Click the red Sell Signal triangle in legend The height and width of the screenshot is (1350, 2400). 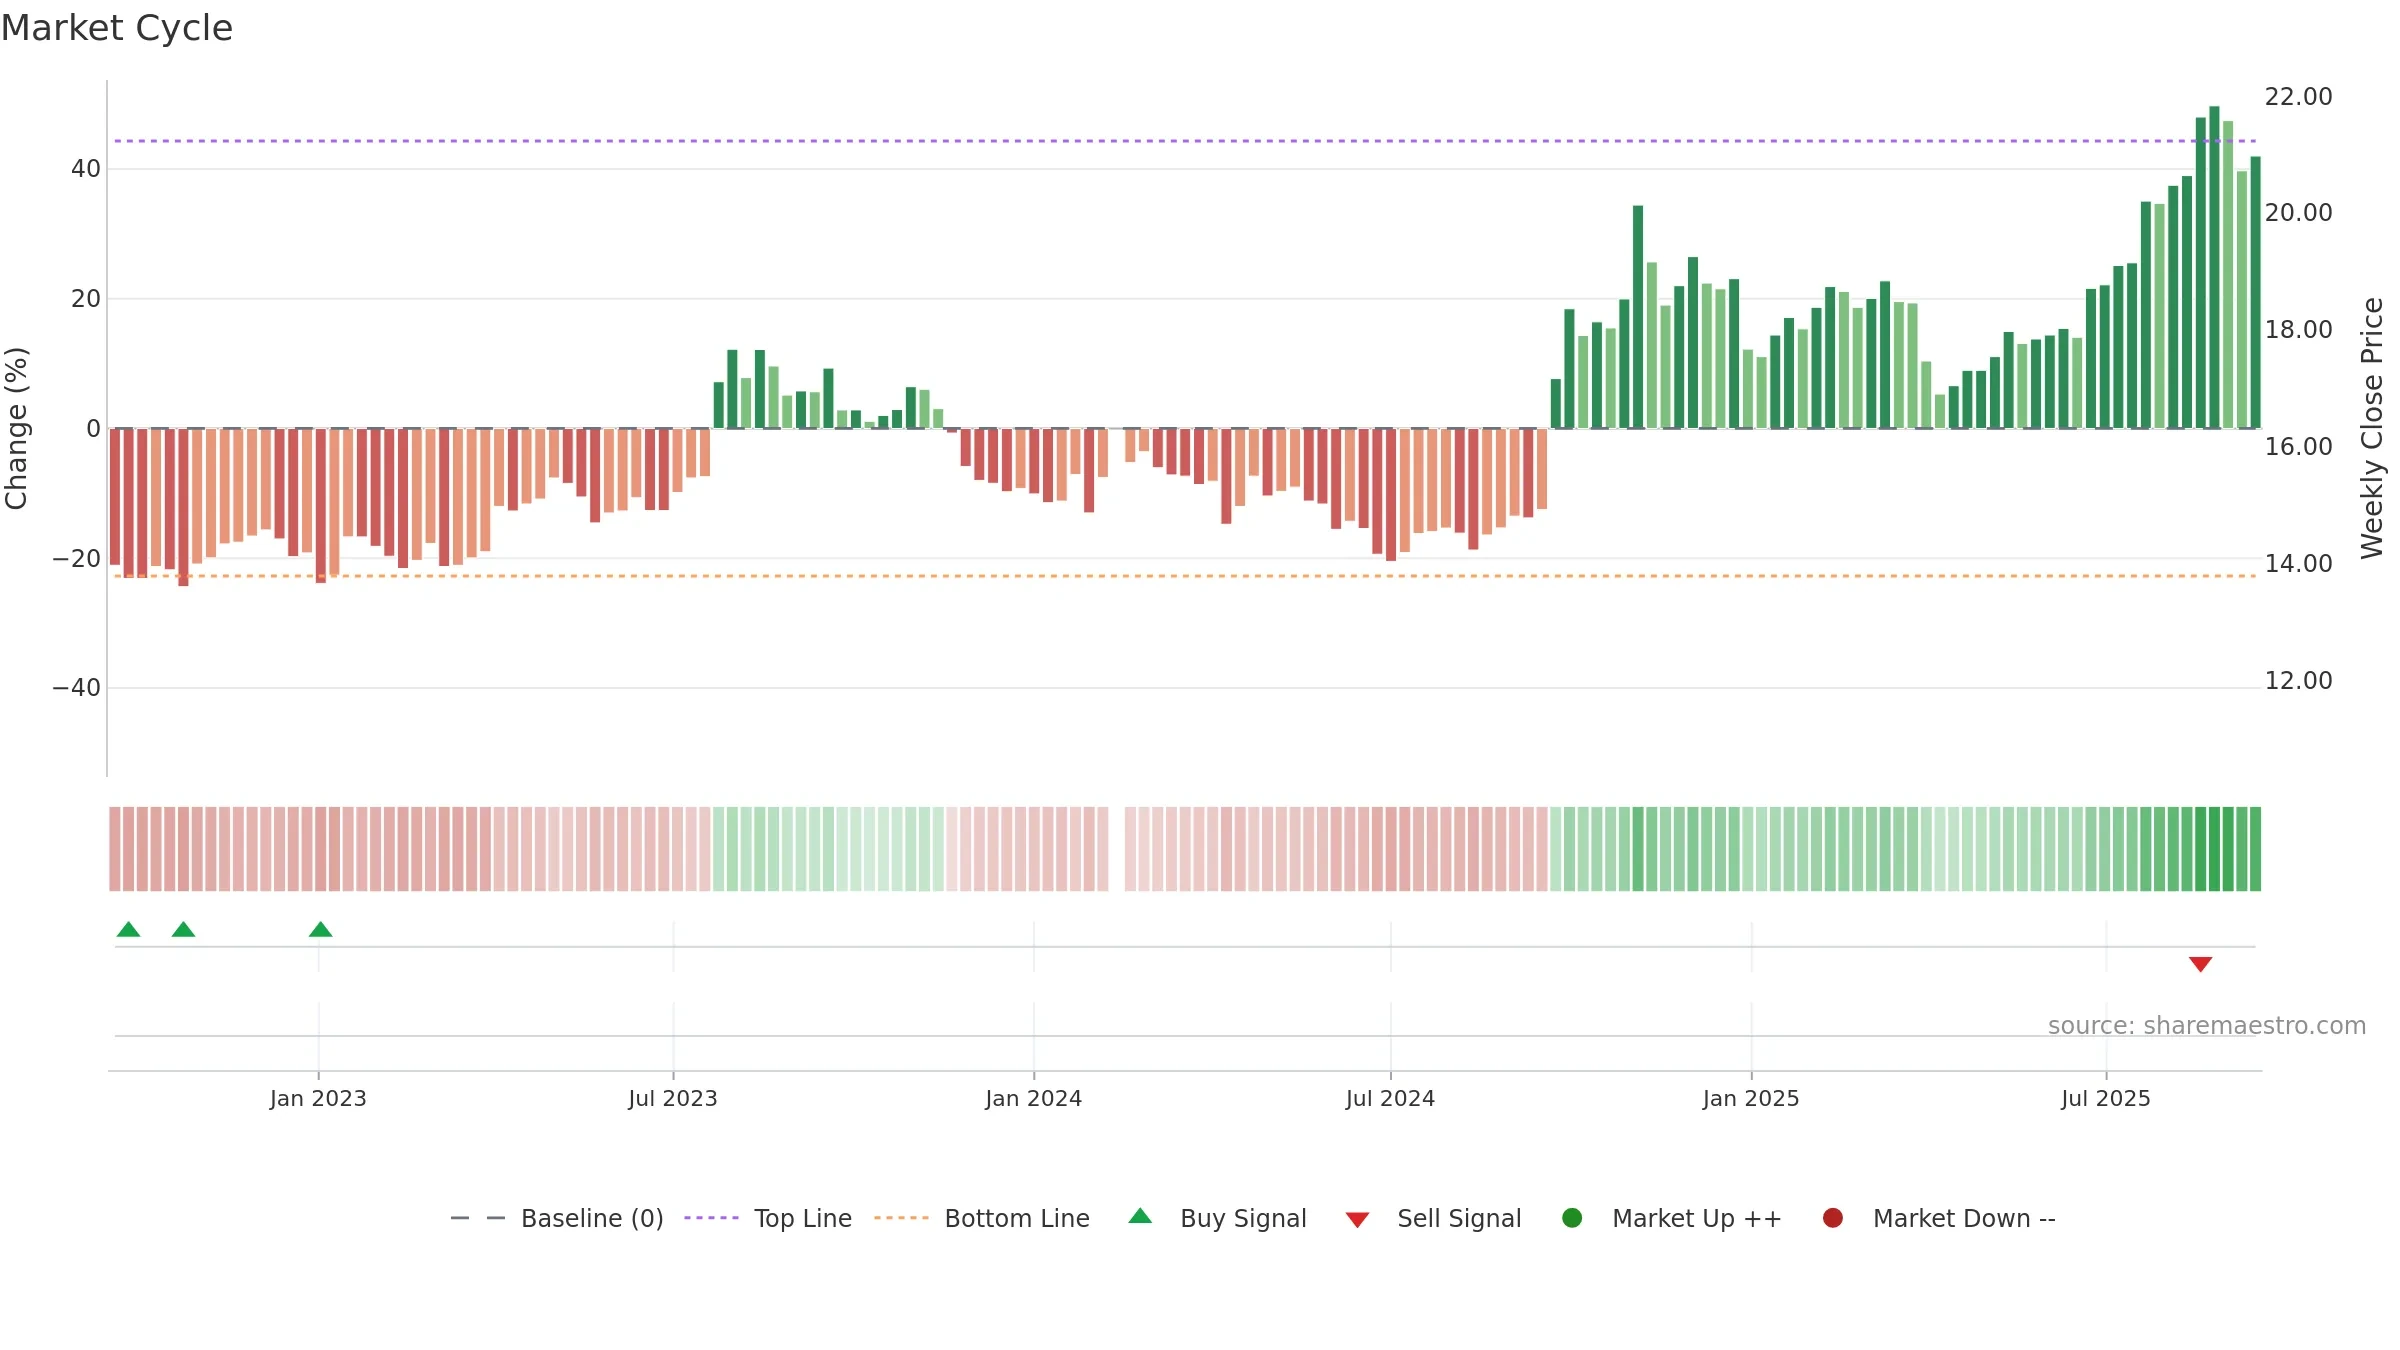(1357, 1220)
